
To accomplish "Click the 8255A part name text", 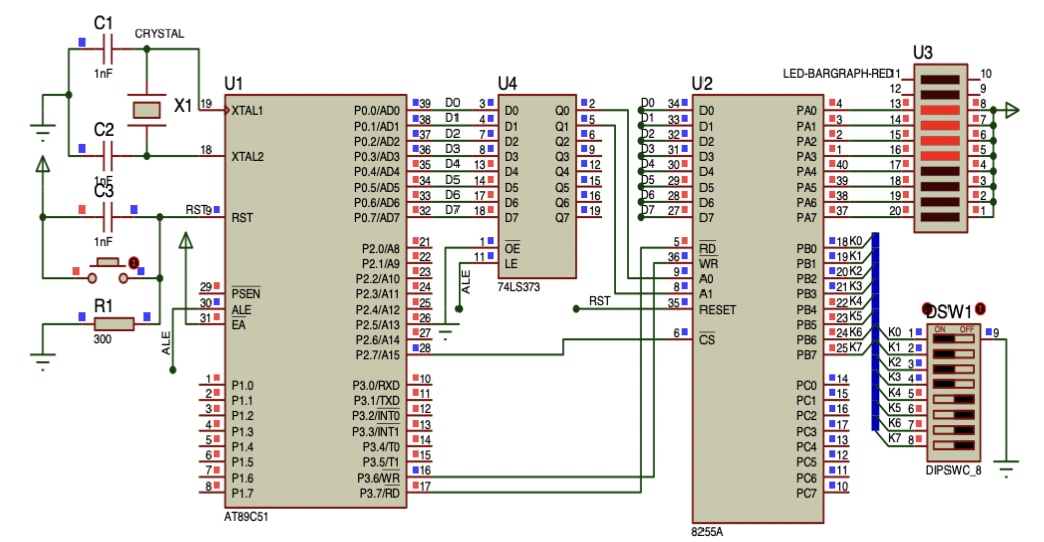I will 707,532.
